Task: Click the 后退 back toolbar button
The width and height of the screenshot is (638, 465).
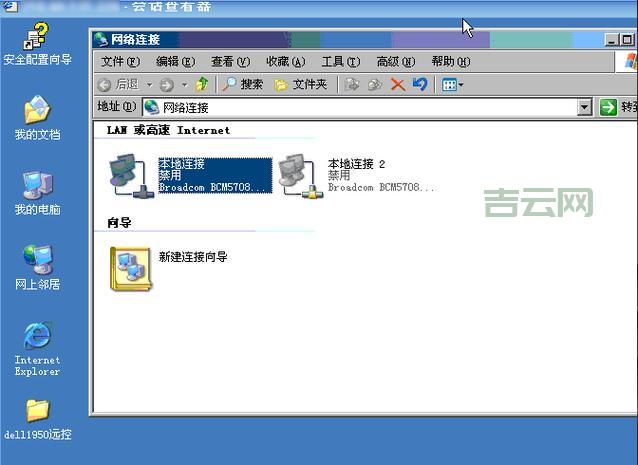Action: (x=118, y=85)
